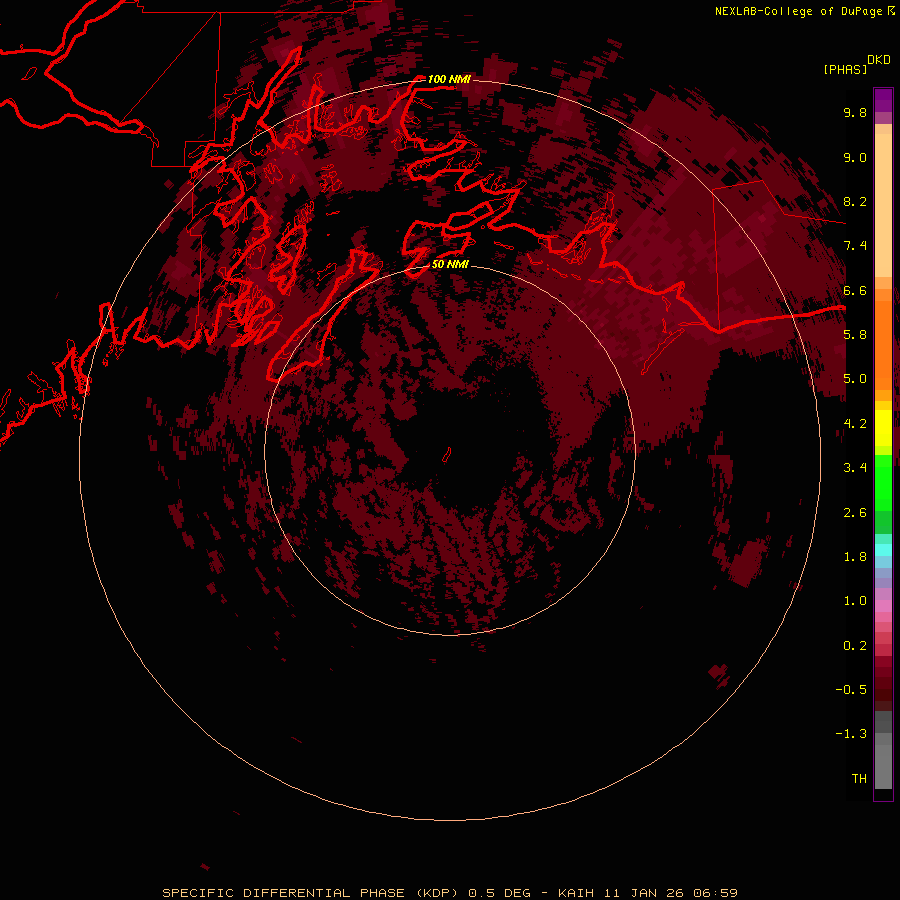Click the 7.4 value on the color scale
Image resolution: width=900 pixels, height=900 pixels.
pyautogui.click(x=855, y=246)
